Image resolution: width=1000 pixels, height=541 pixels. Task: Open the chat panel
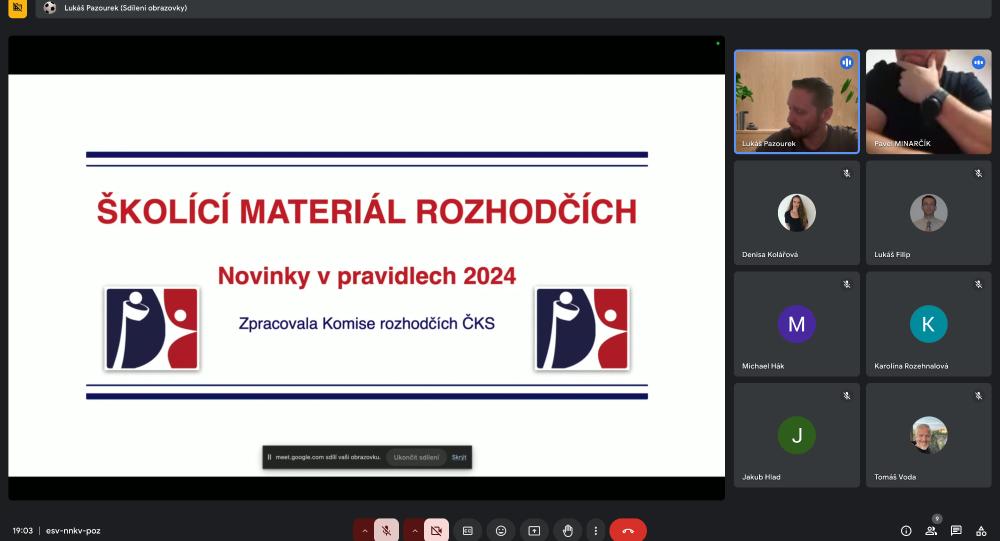pyautogui.click(x=956, y=531)
